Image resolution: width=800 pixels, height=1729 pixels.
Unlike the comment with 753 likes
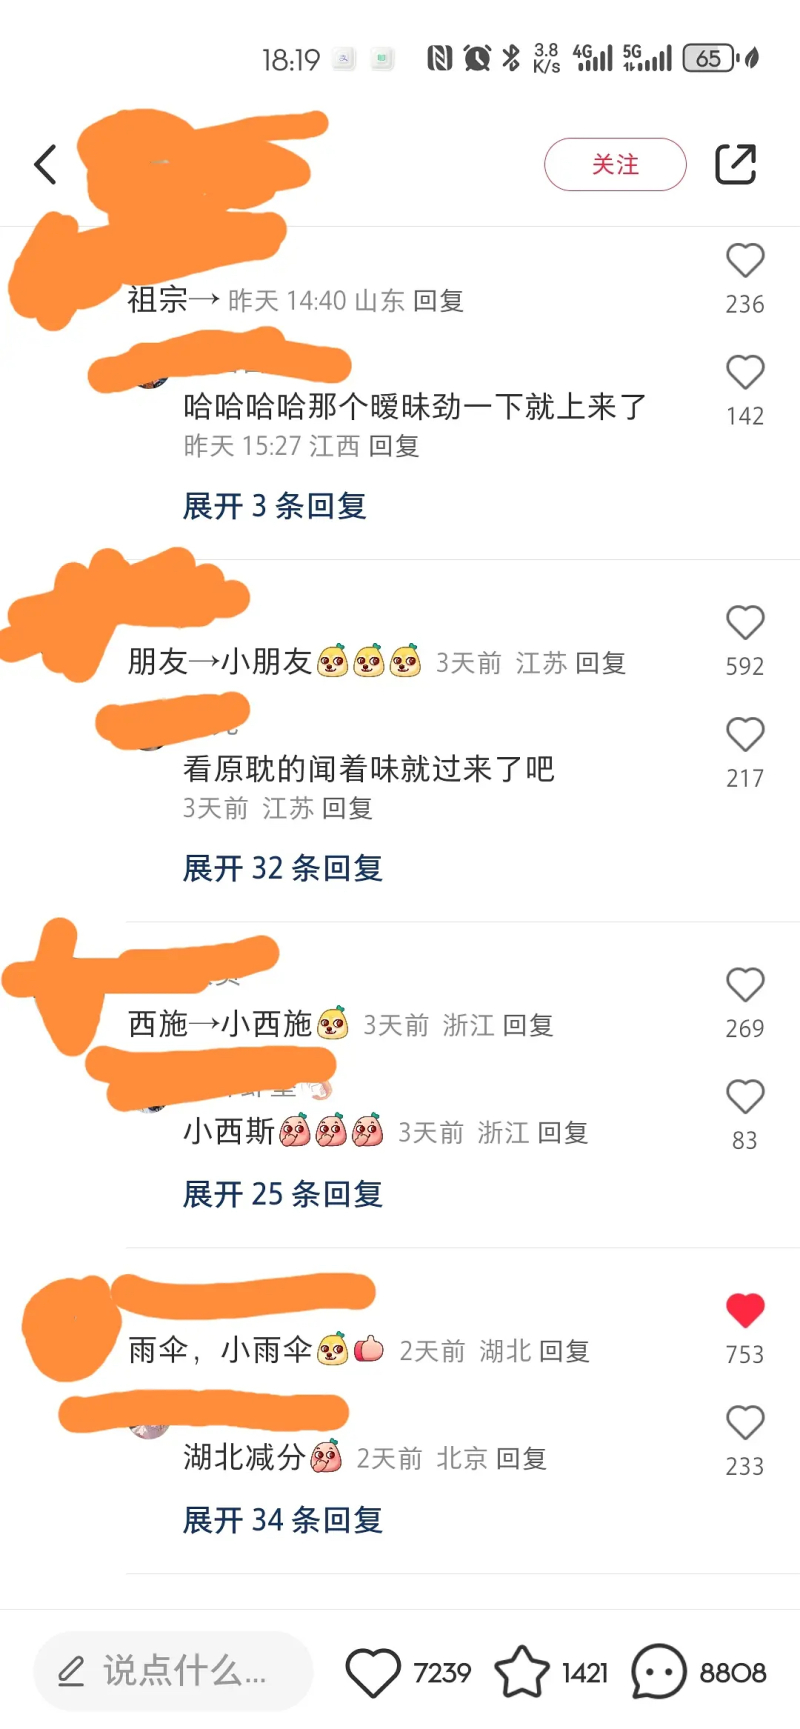[745, 1311]
